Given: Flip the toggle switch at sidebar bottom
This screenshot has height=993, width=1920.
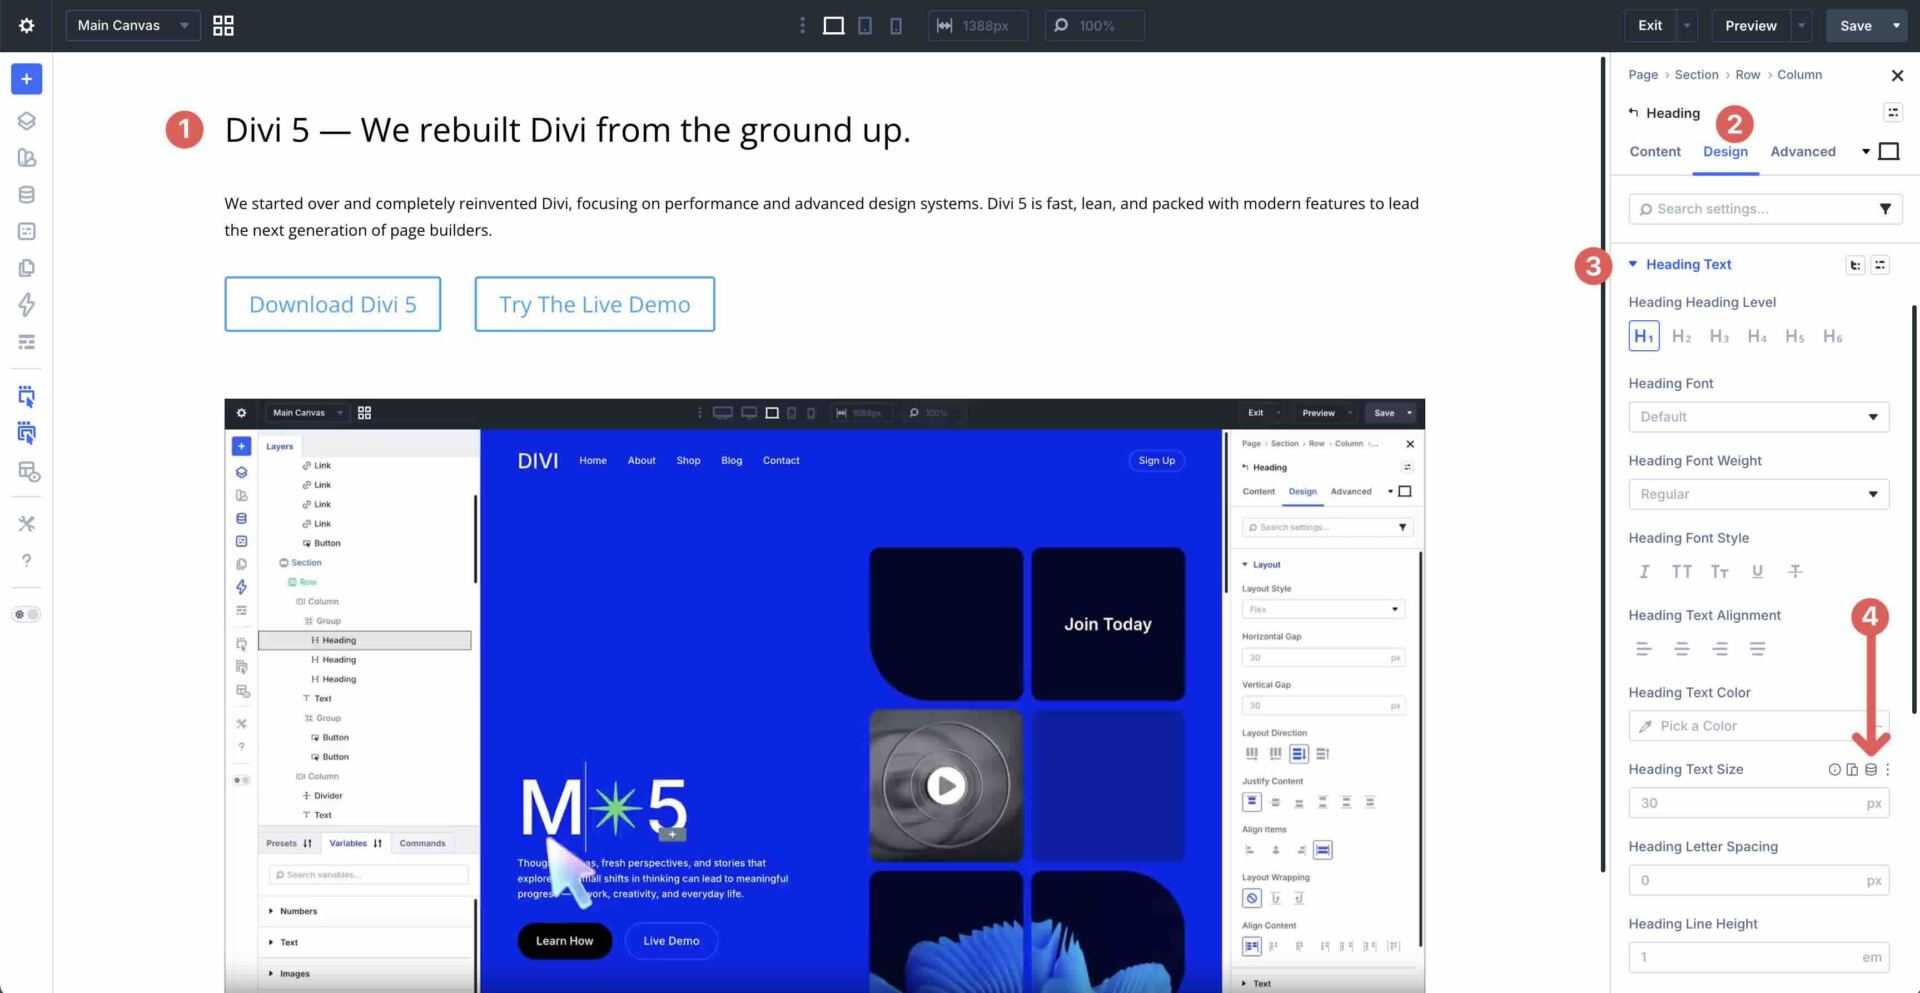Looking at the screenshot, I should pyautogui.click(x=26, y=614).
